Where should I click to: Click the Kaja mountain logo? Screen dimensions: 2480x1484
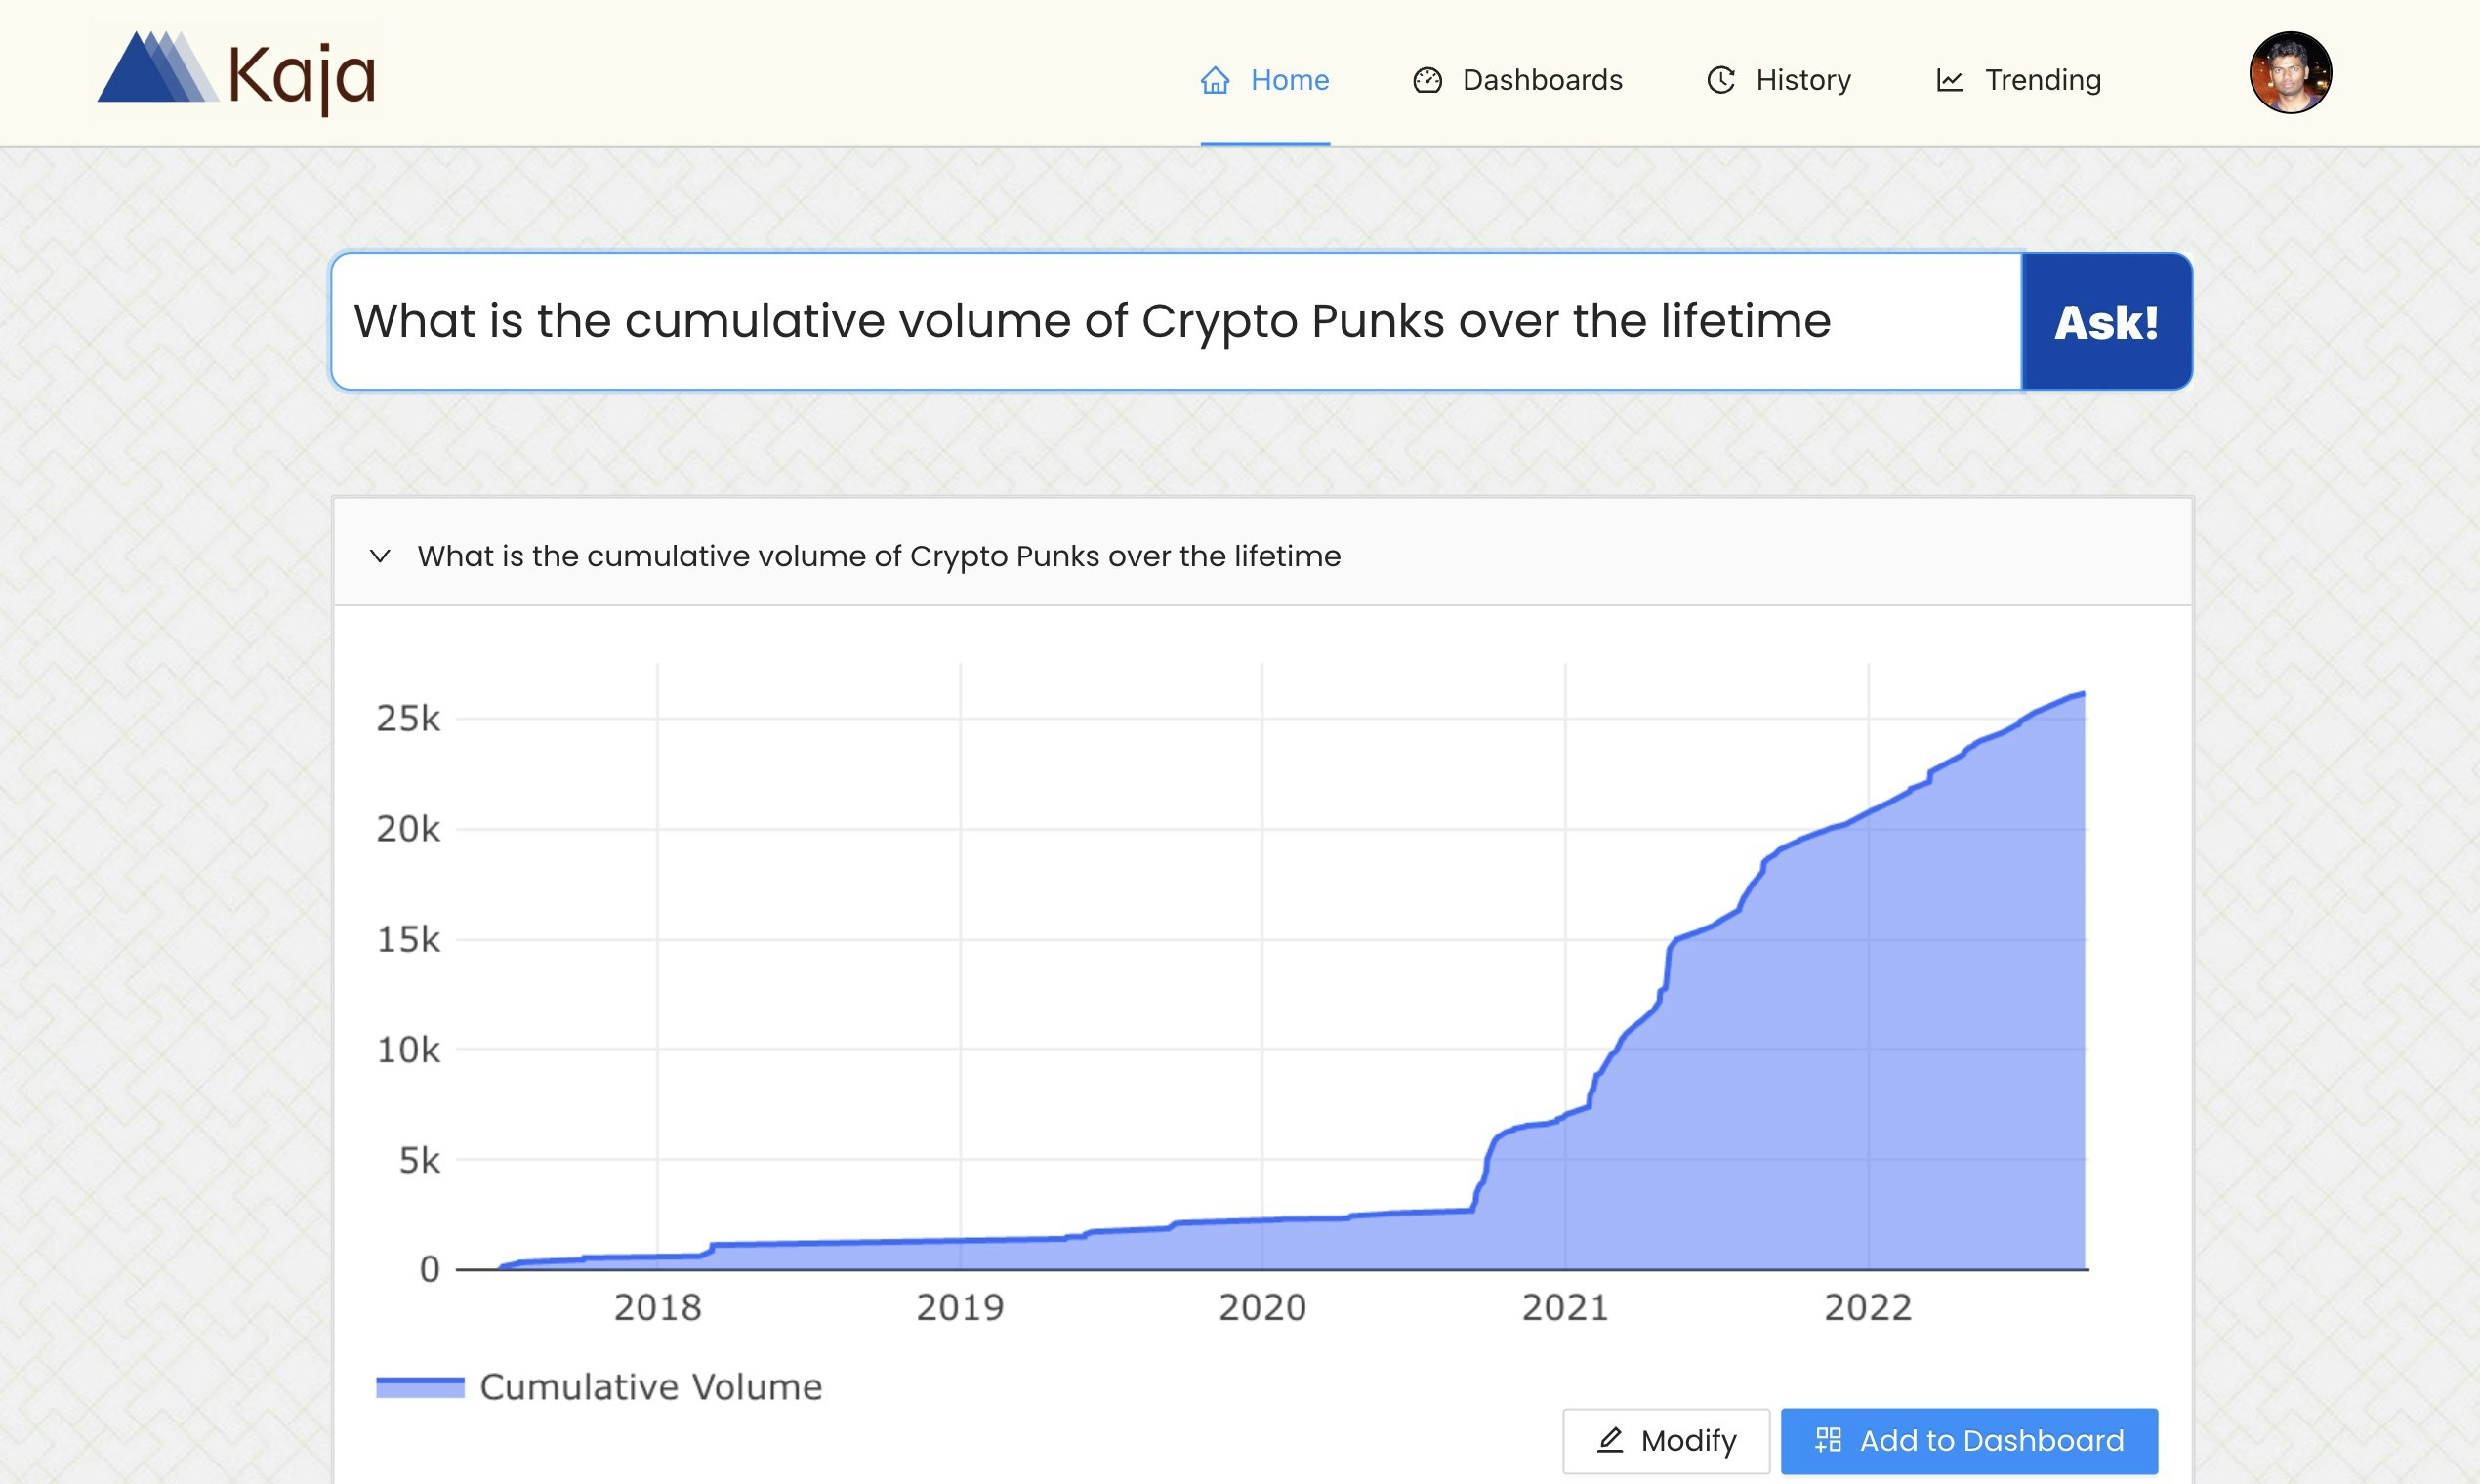click(158, 67)
